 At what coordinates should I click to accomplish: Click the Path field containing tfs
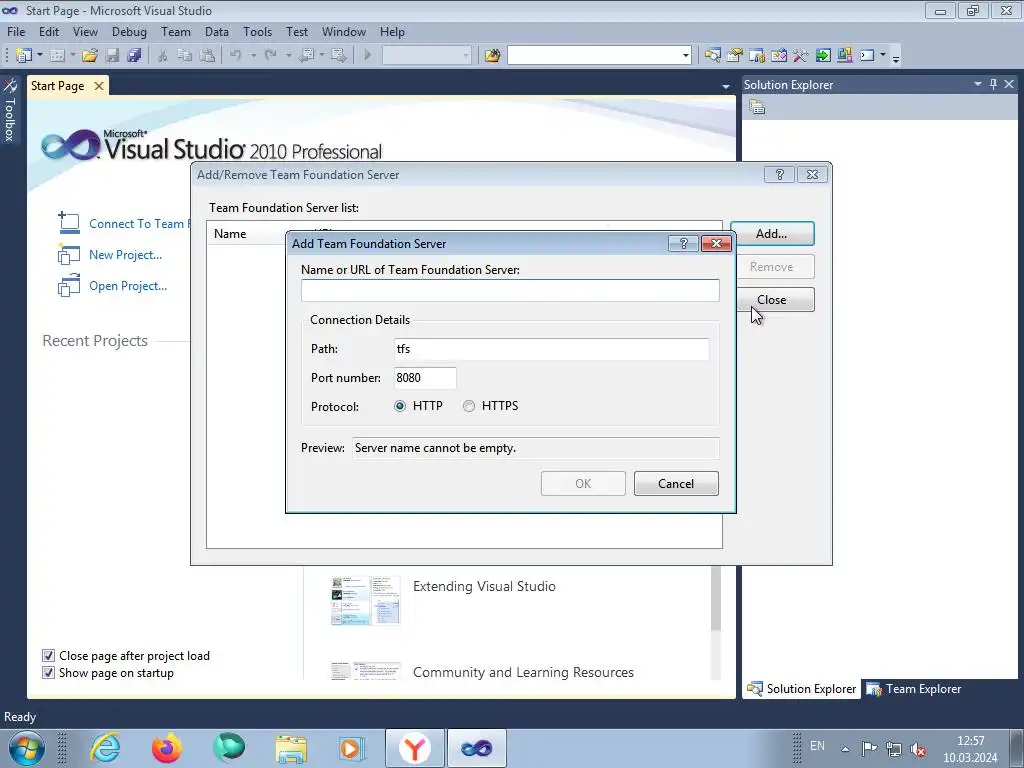click(552, 349)
